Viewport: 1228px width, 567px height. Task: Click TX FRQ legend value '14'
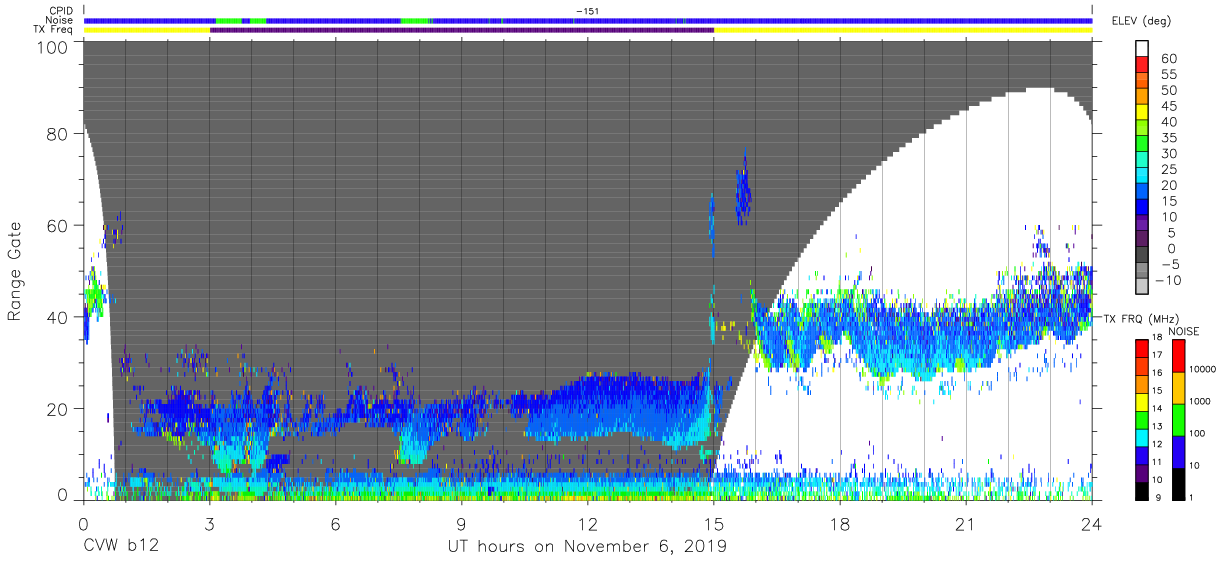click(x=1155, y=410)
